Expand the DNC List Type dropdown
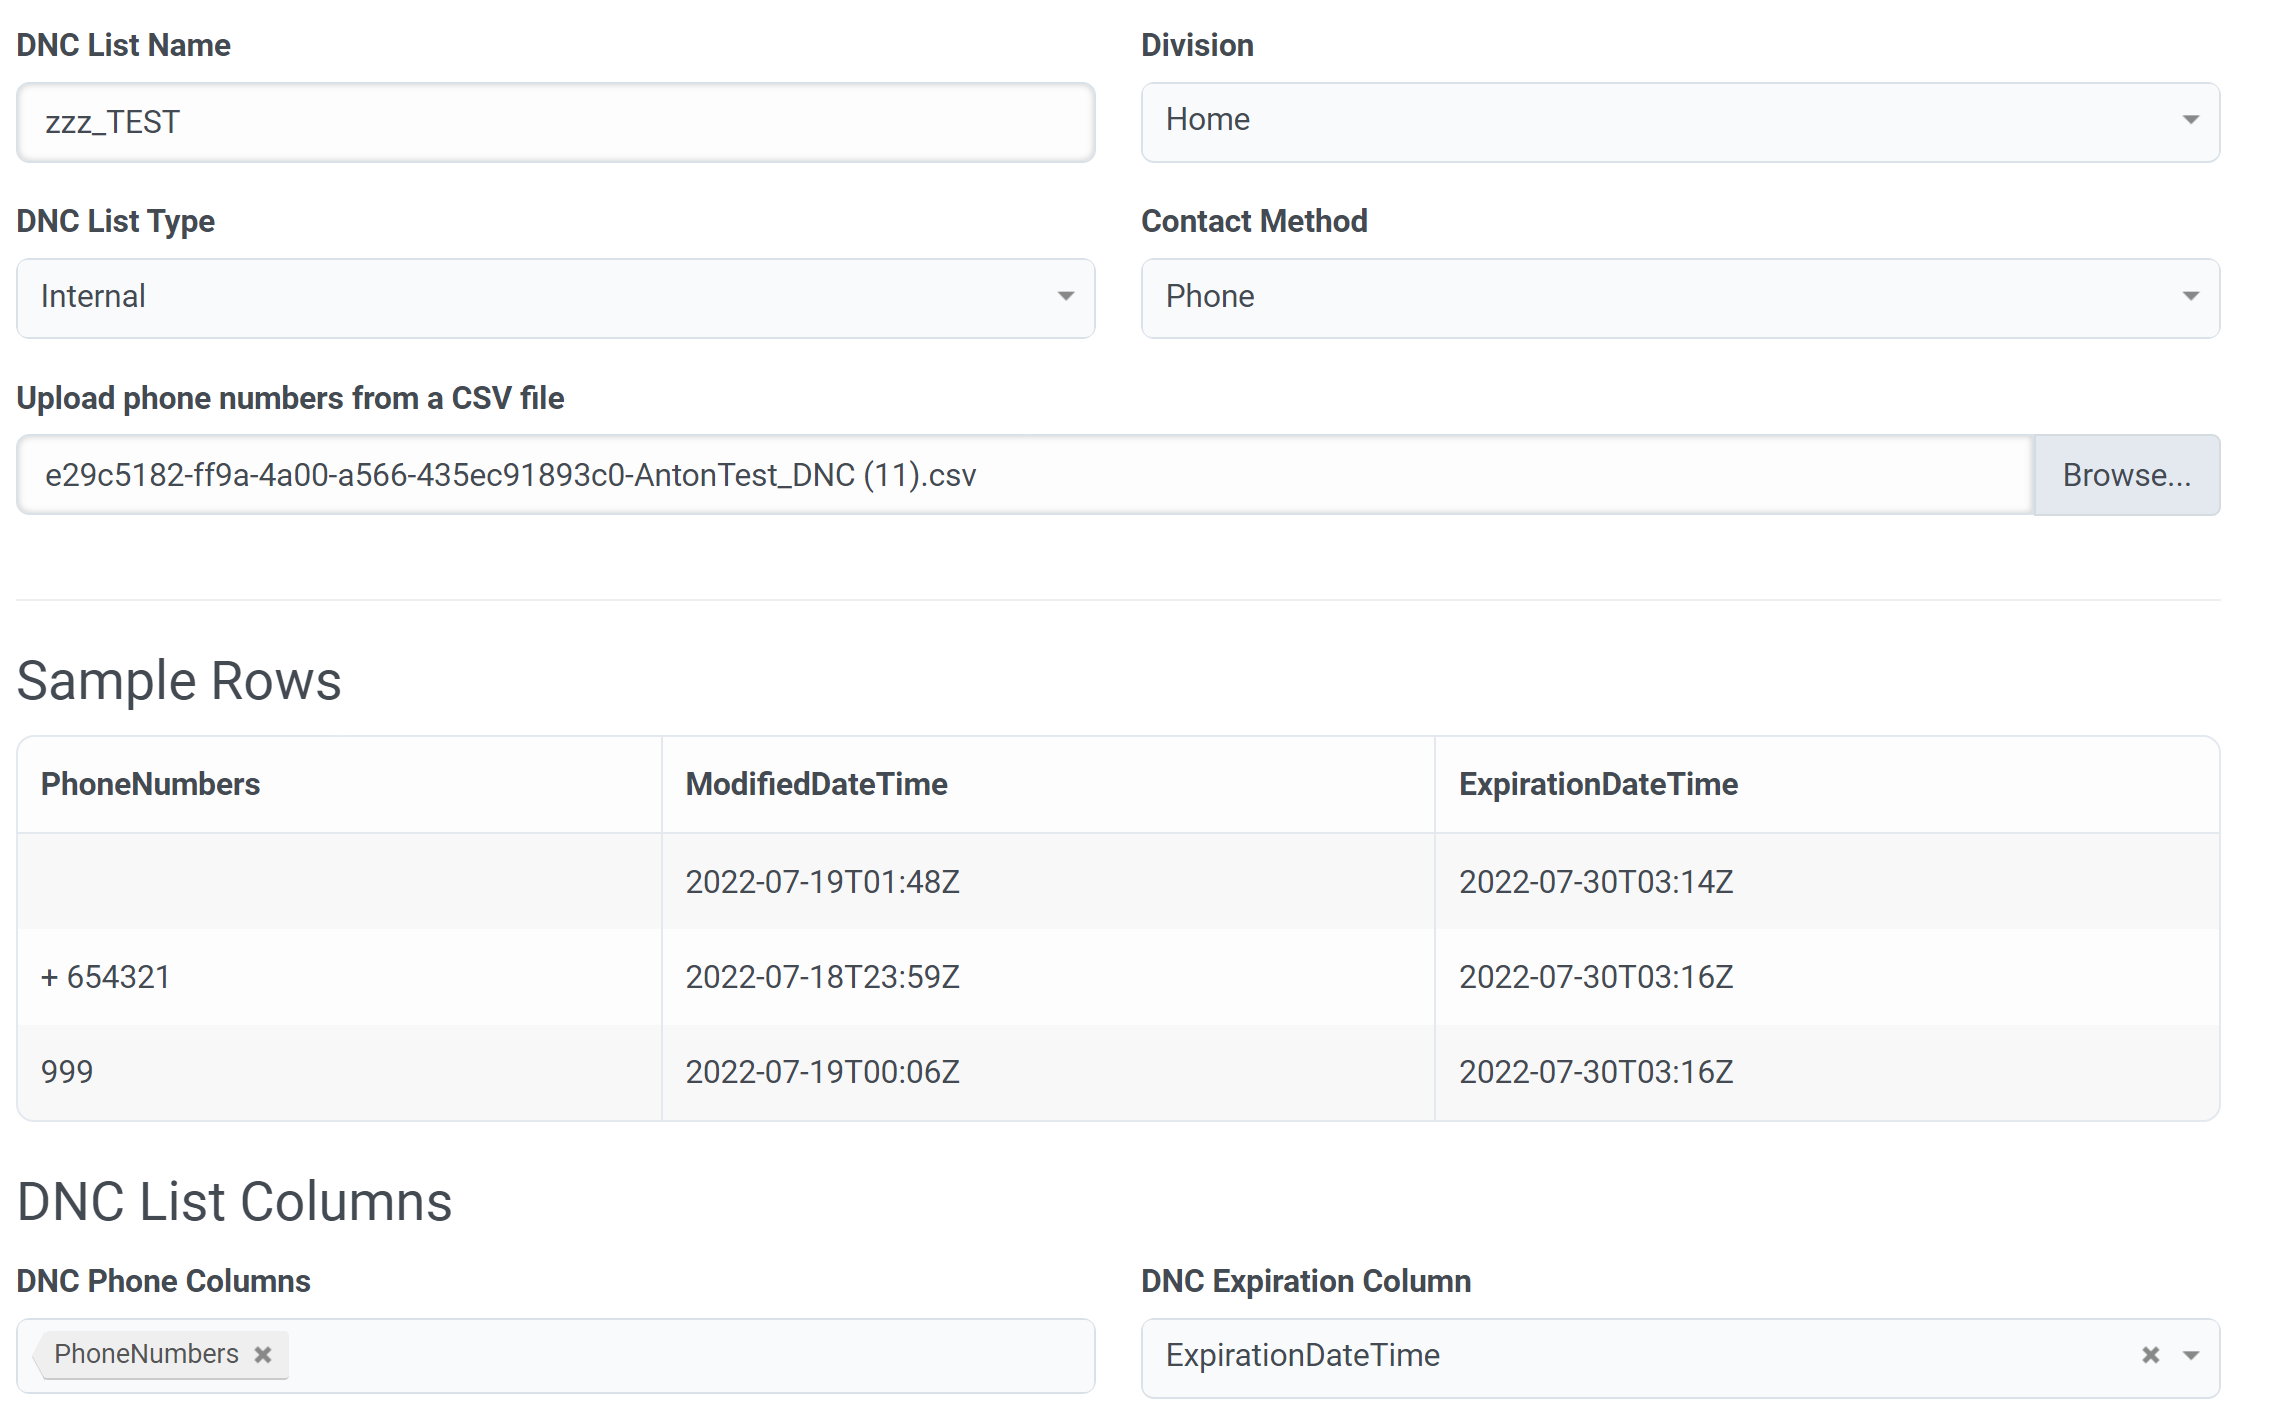The width and height of the screenshot is (2292, 1405). (555, 297)
